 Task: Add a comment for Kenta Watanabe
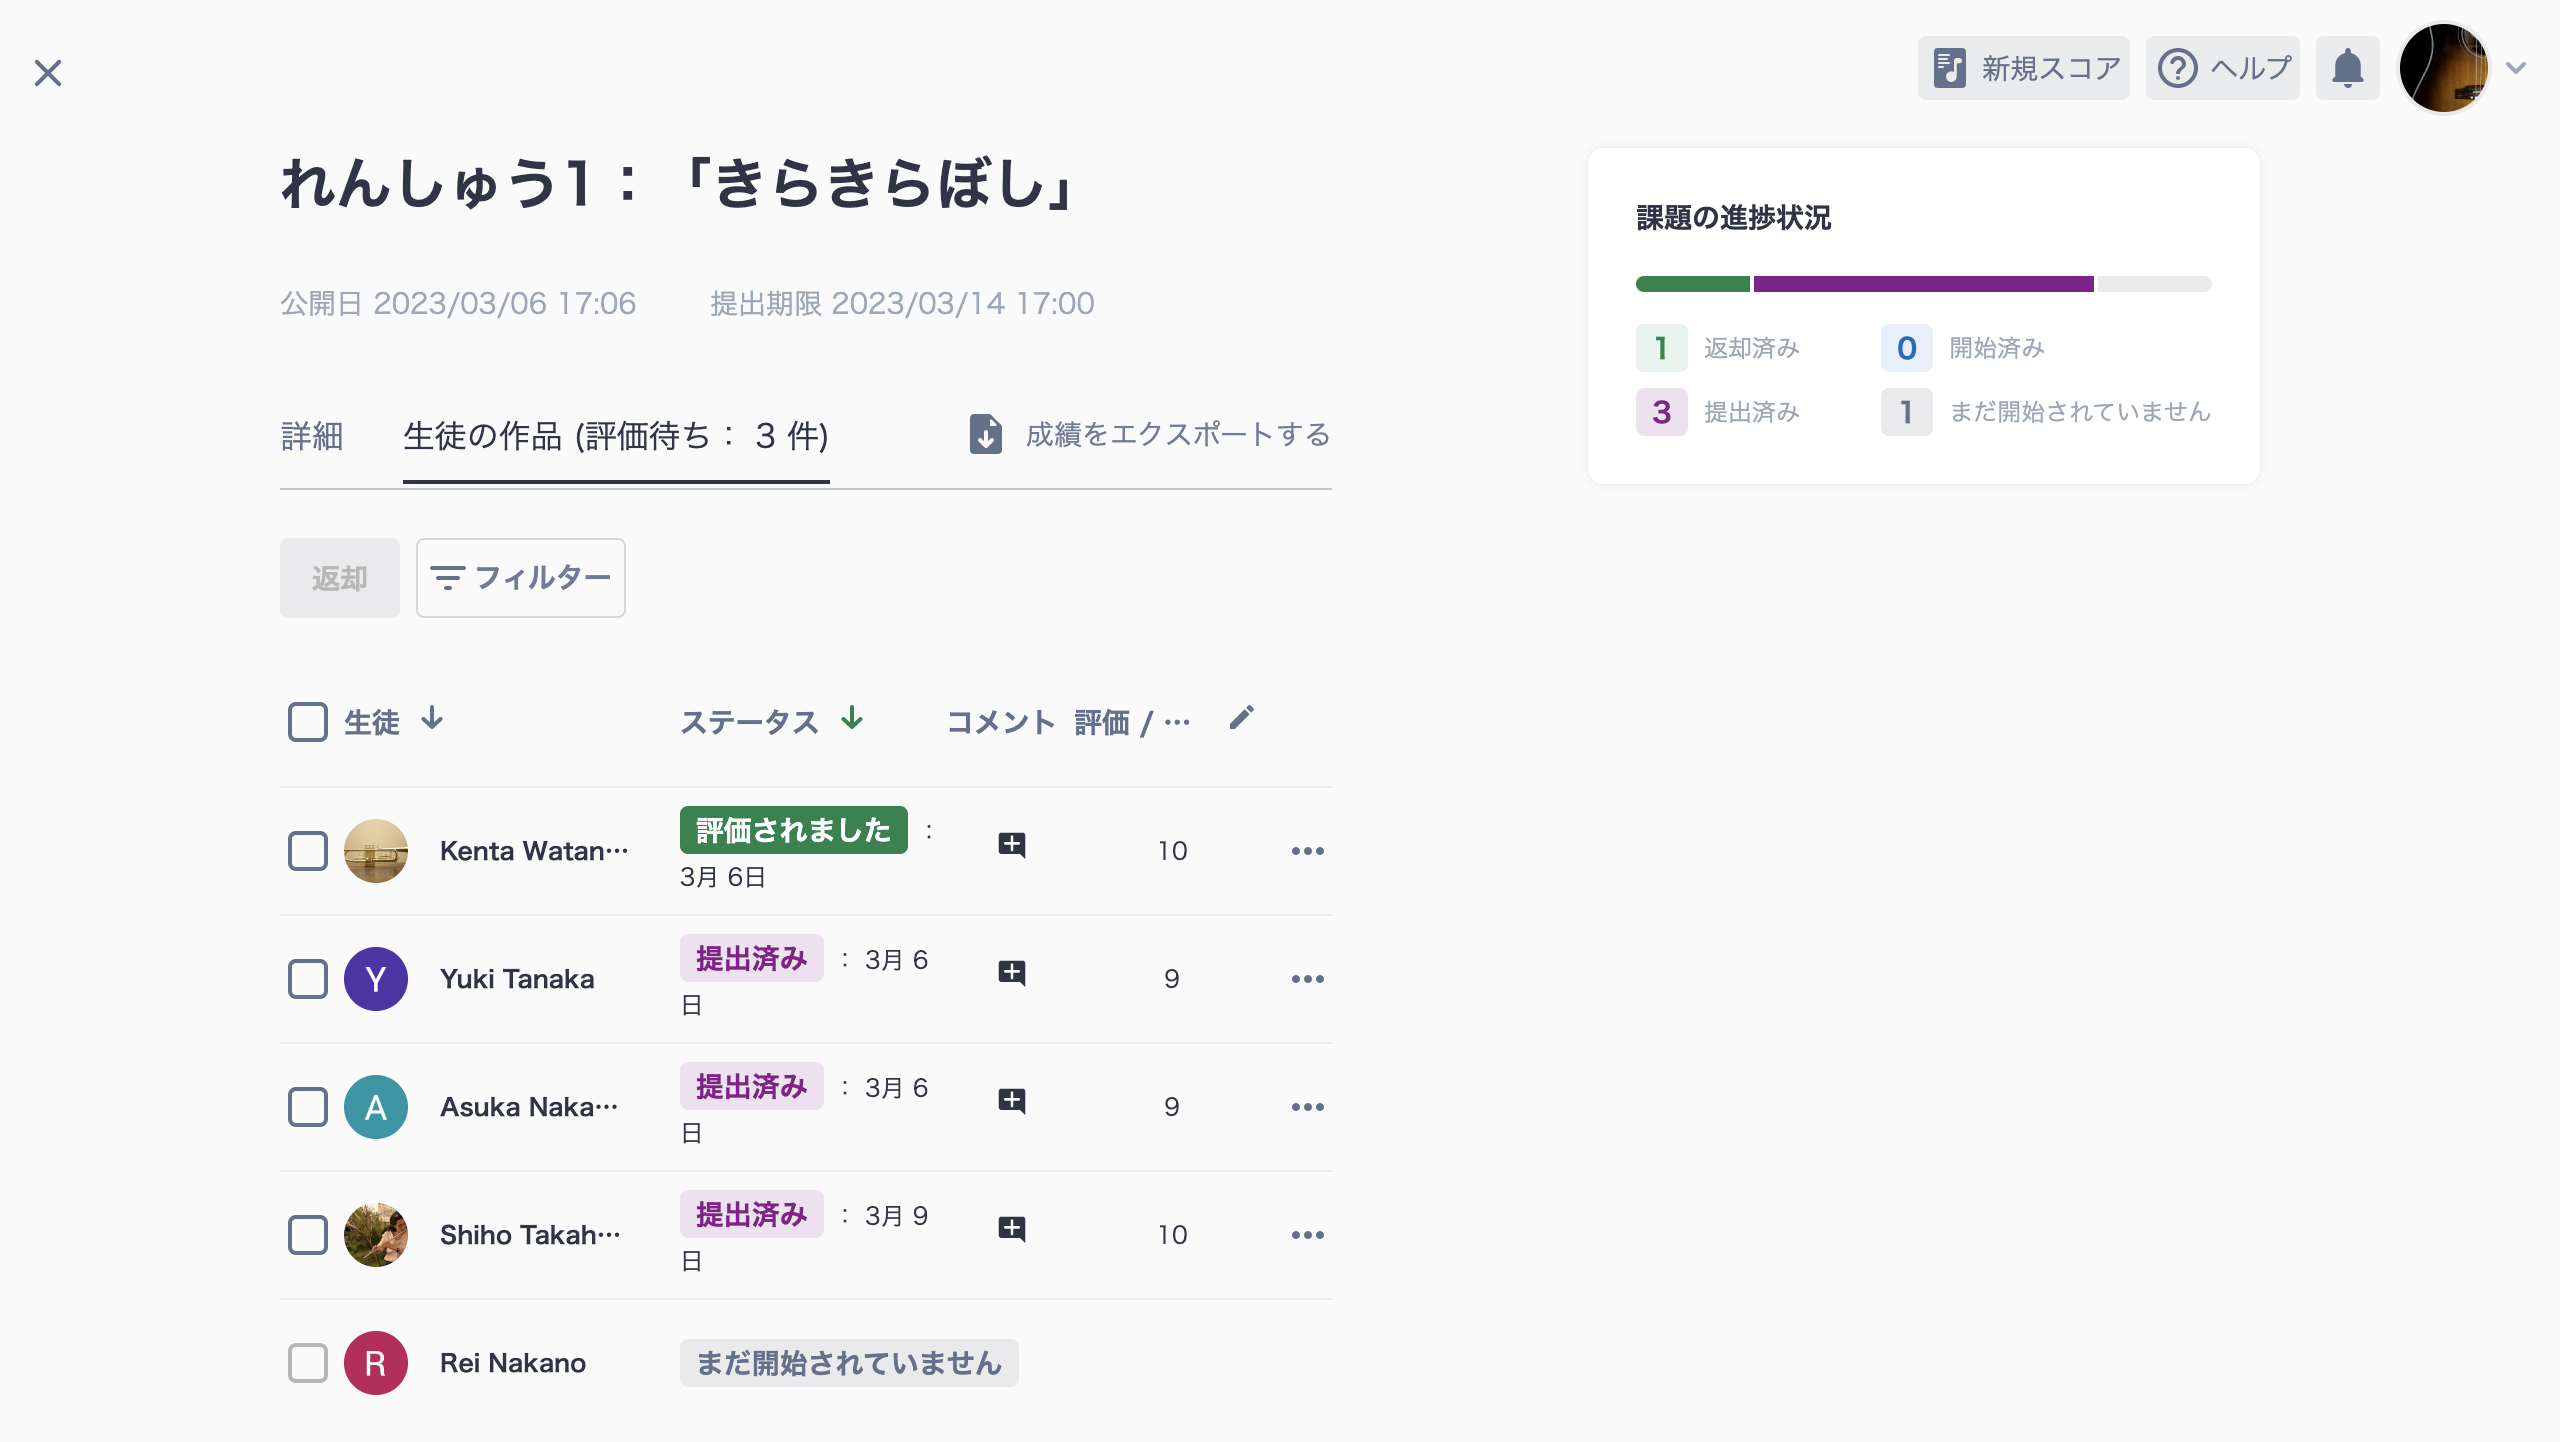(x=1013, y=845)
